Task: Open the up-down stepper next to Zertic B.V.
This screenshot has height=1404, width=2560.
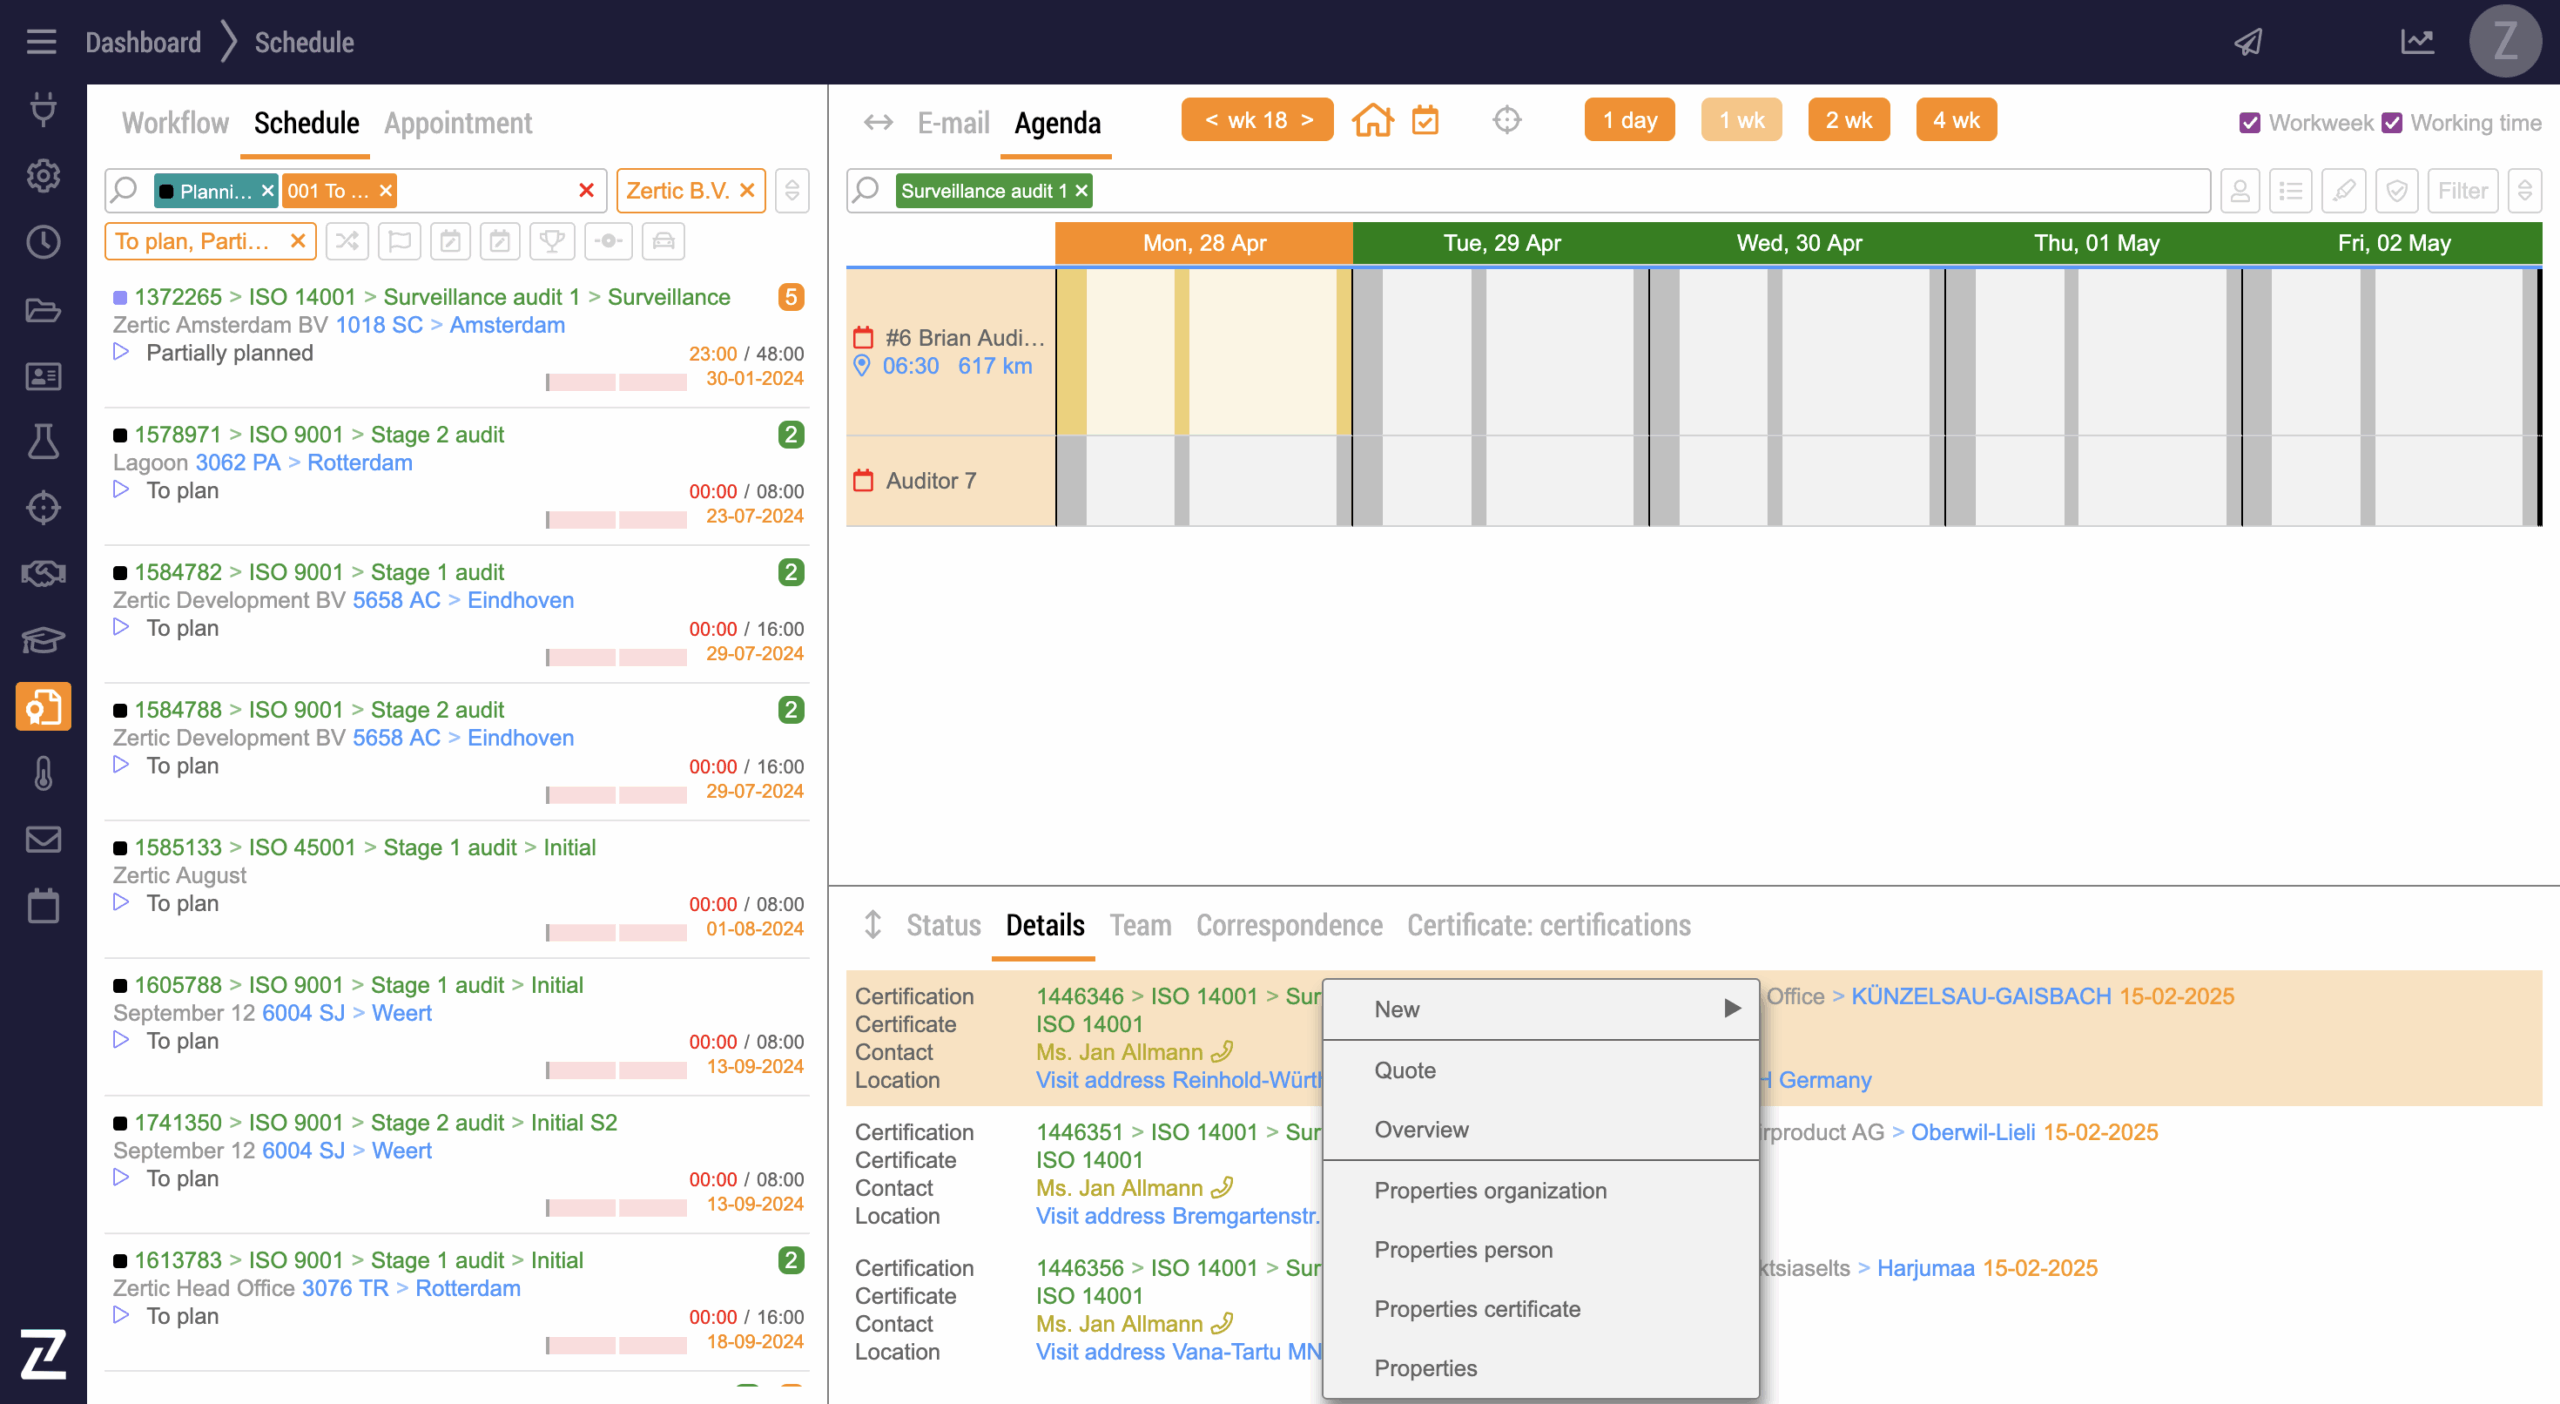Action: tap(792, 191)
